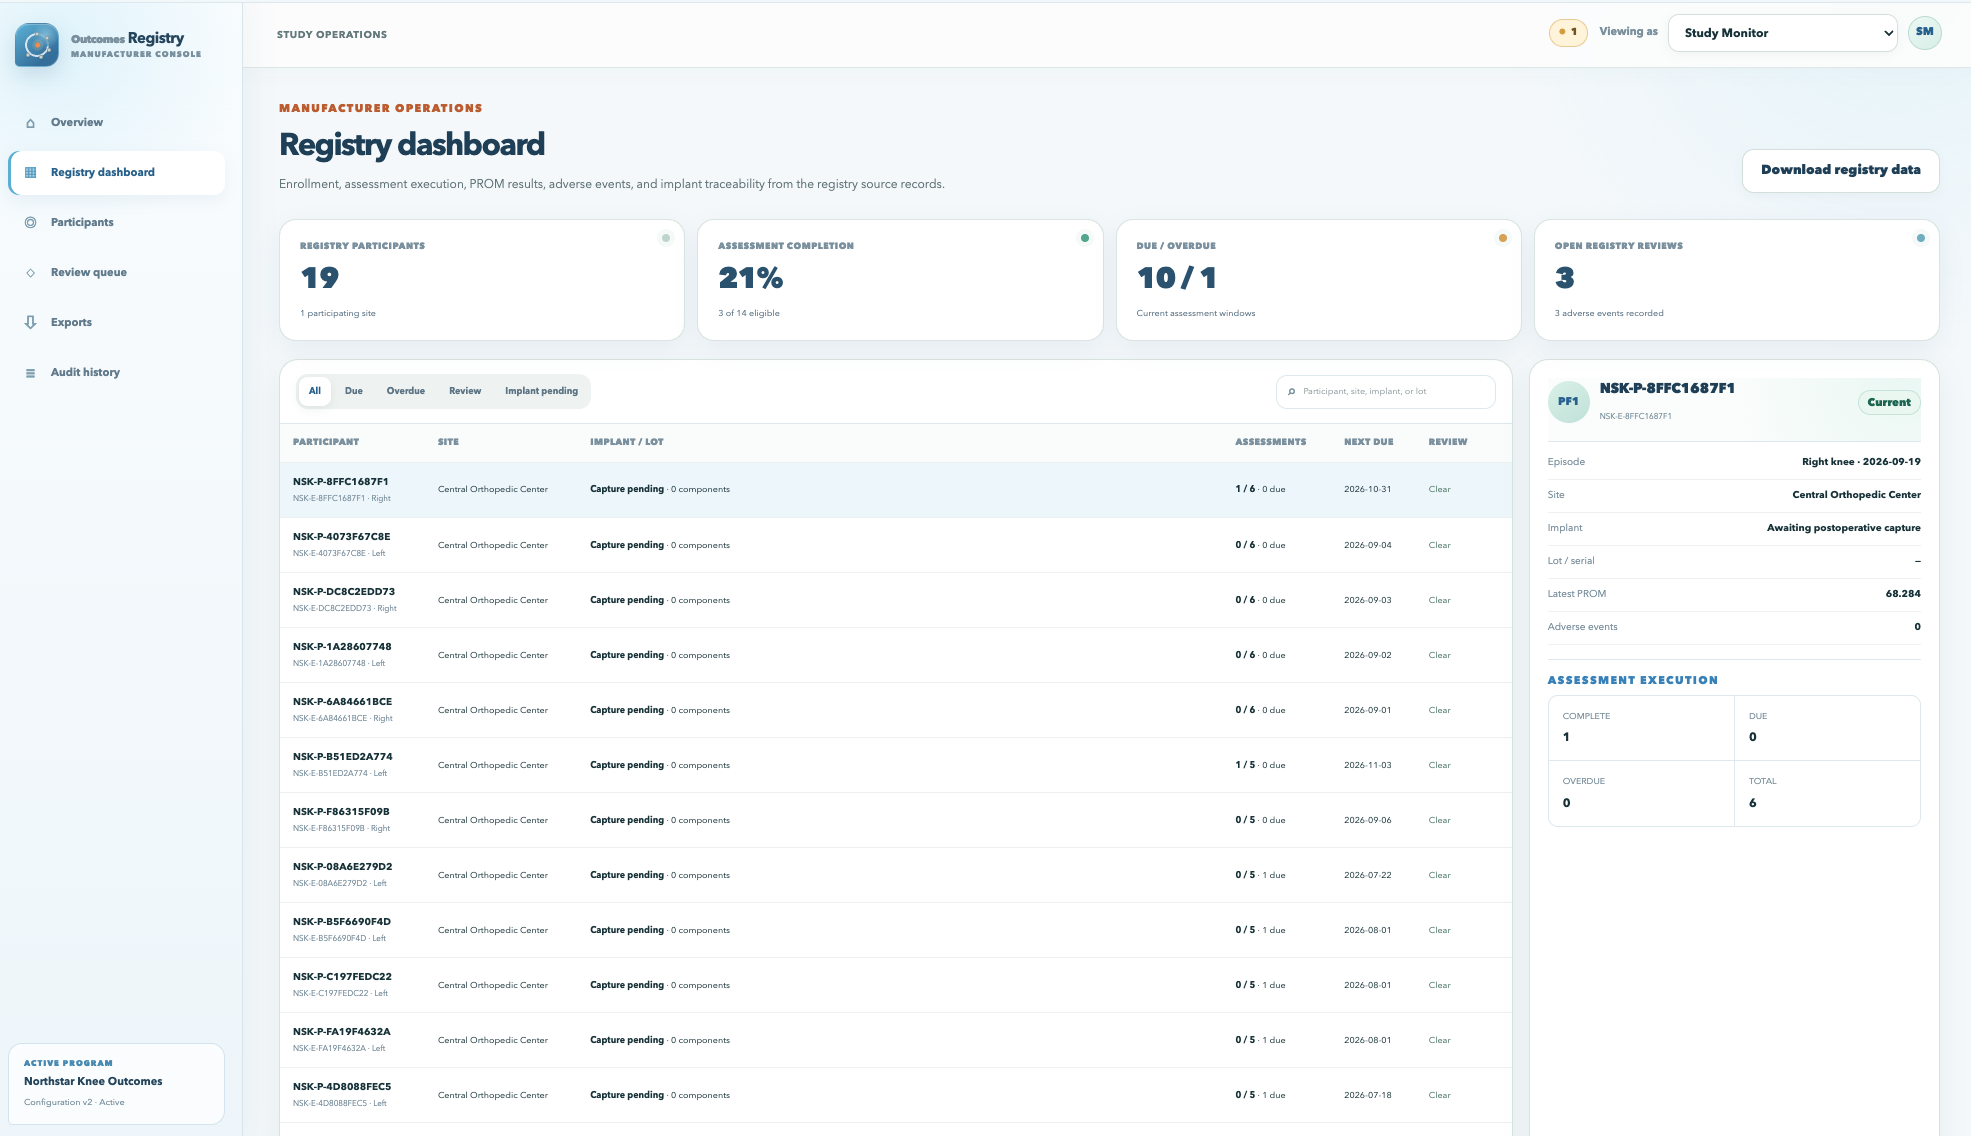
Task: Focus the participant, site, implant search field
Action: pos(1385,392)
